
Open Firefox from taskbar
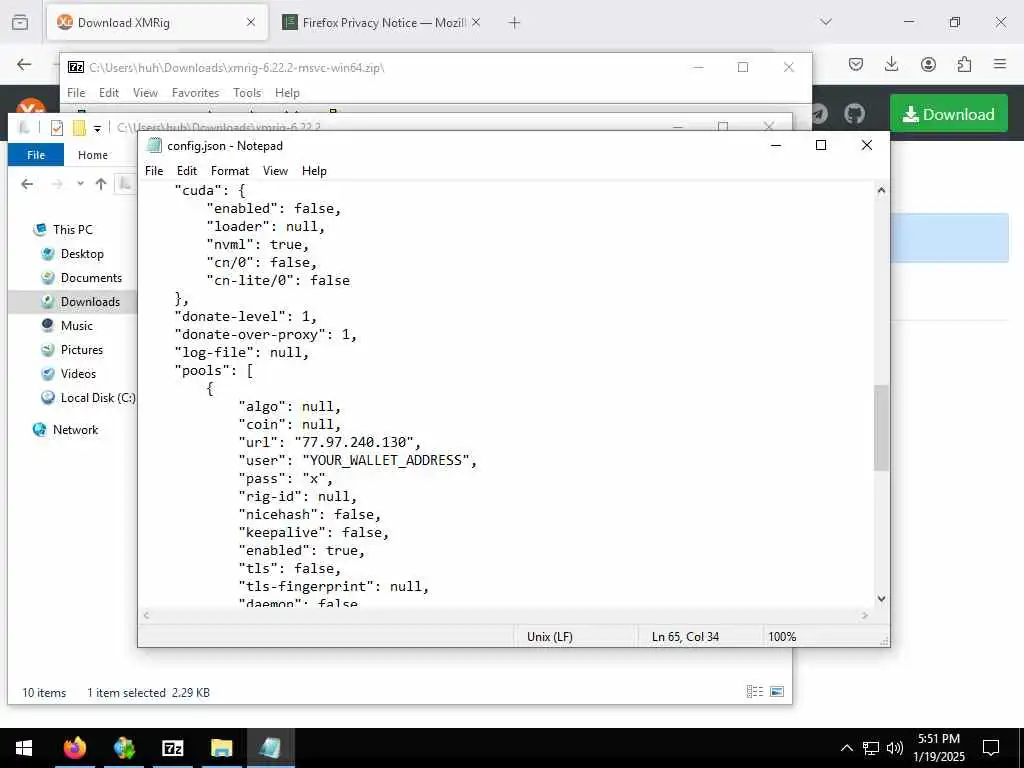click(x=74, y=748)
